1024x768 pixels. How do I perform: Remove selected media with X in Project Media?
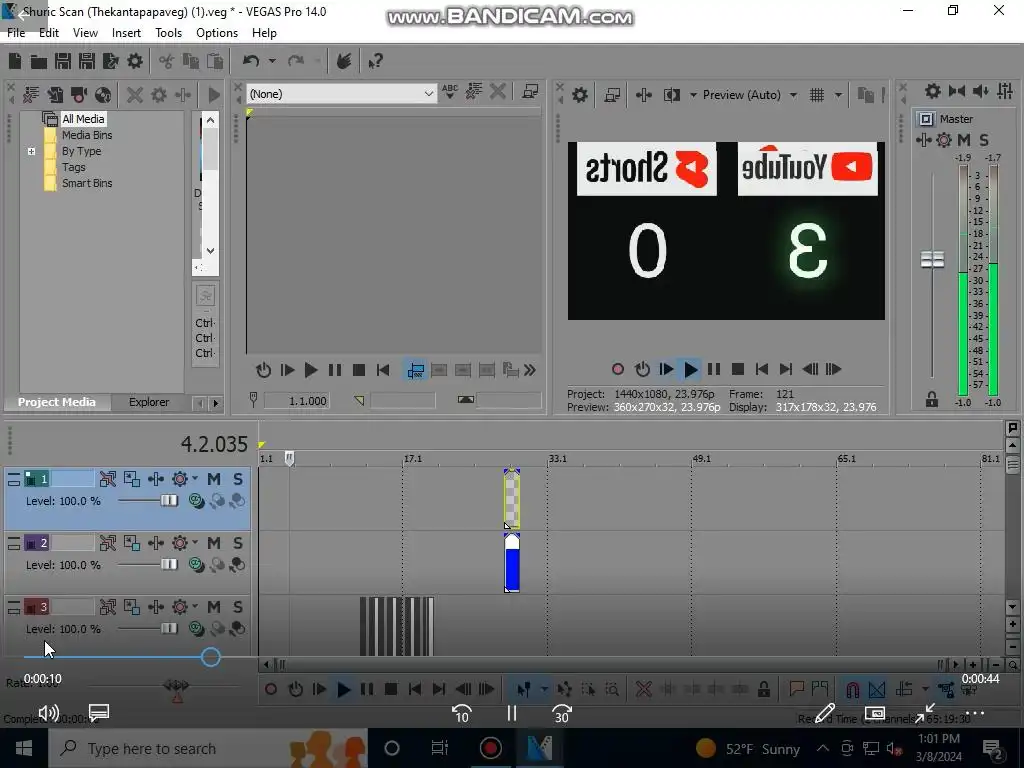coord(135,95)
